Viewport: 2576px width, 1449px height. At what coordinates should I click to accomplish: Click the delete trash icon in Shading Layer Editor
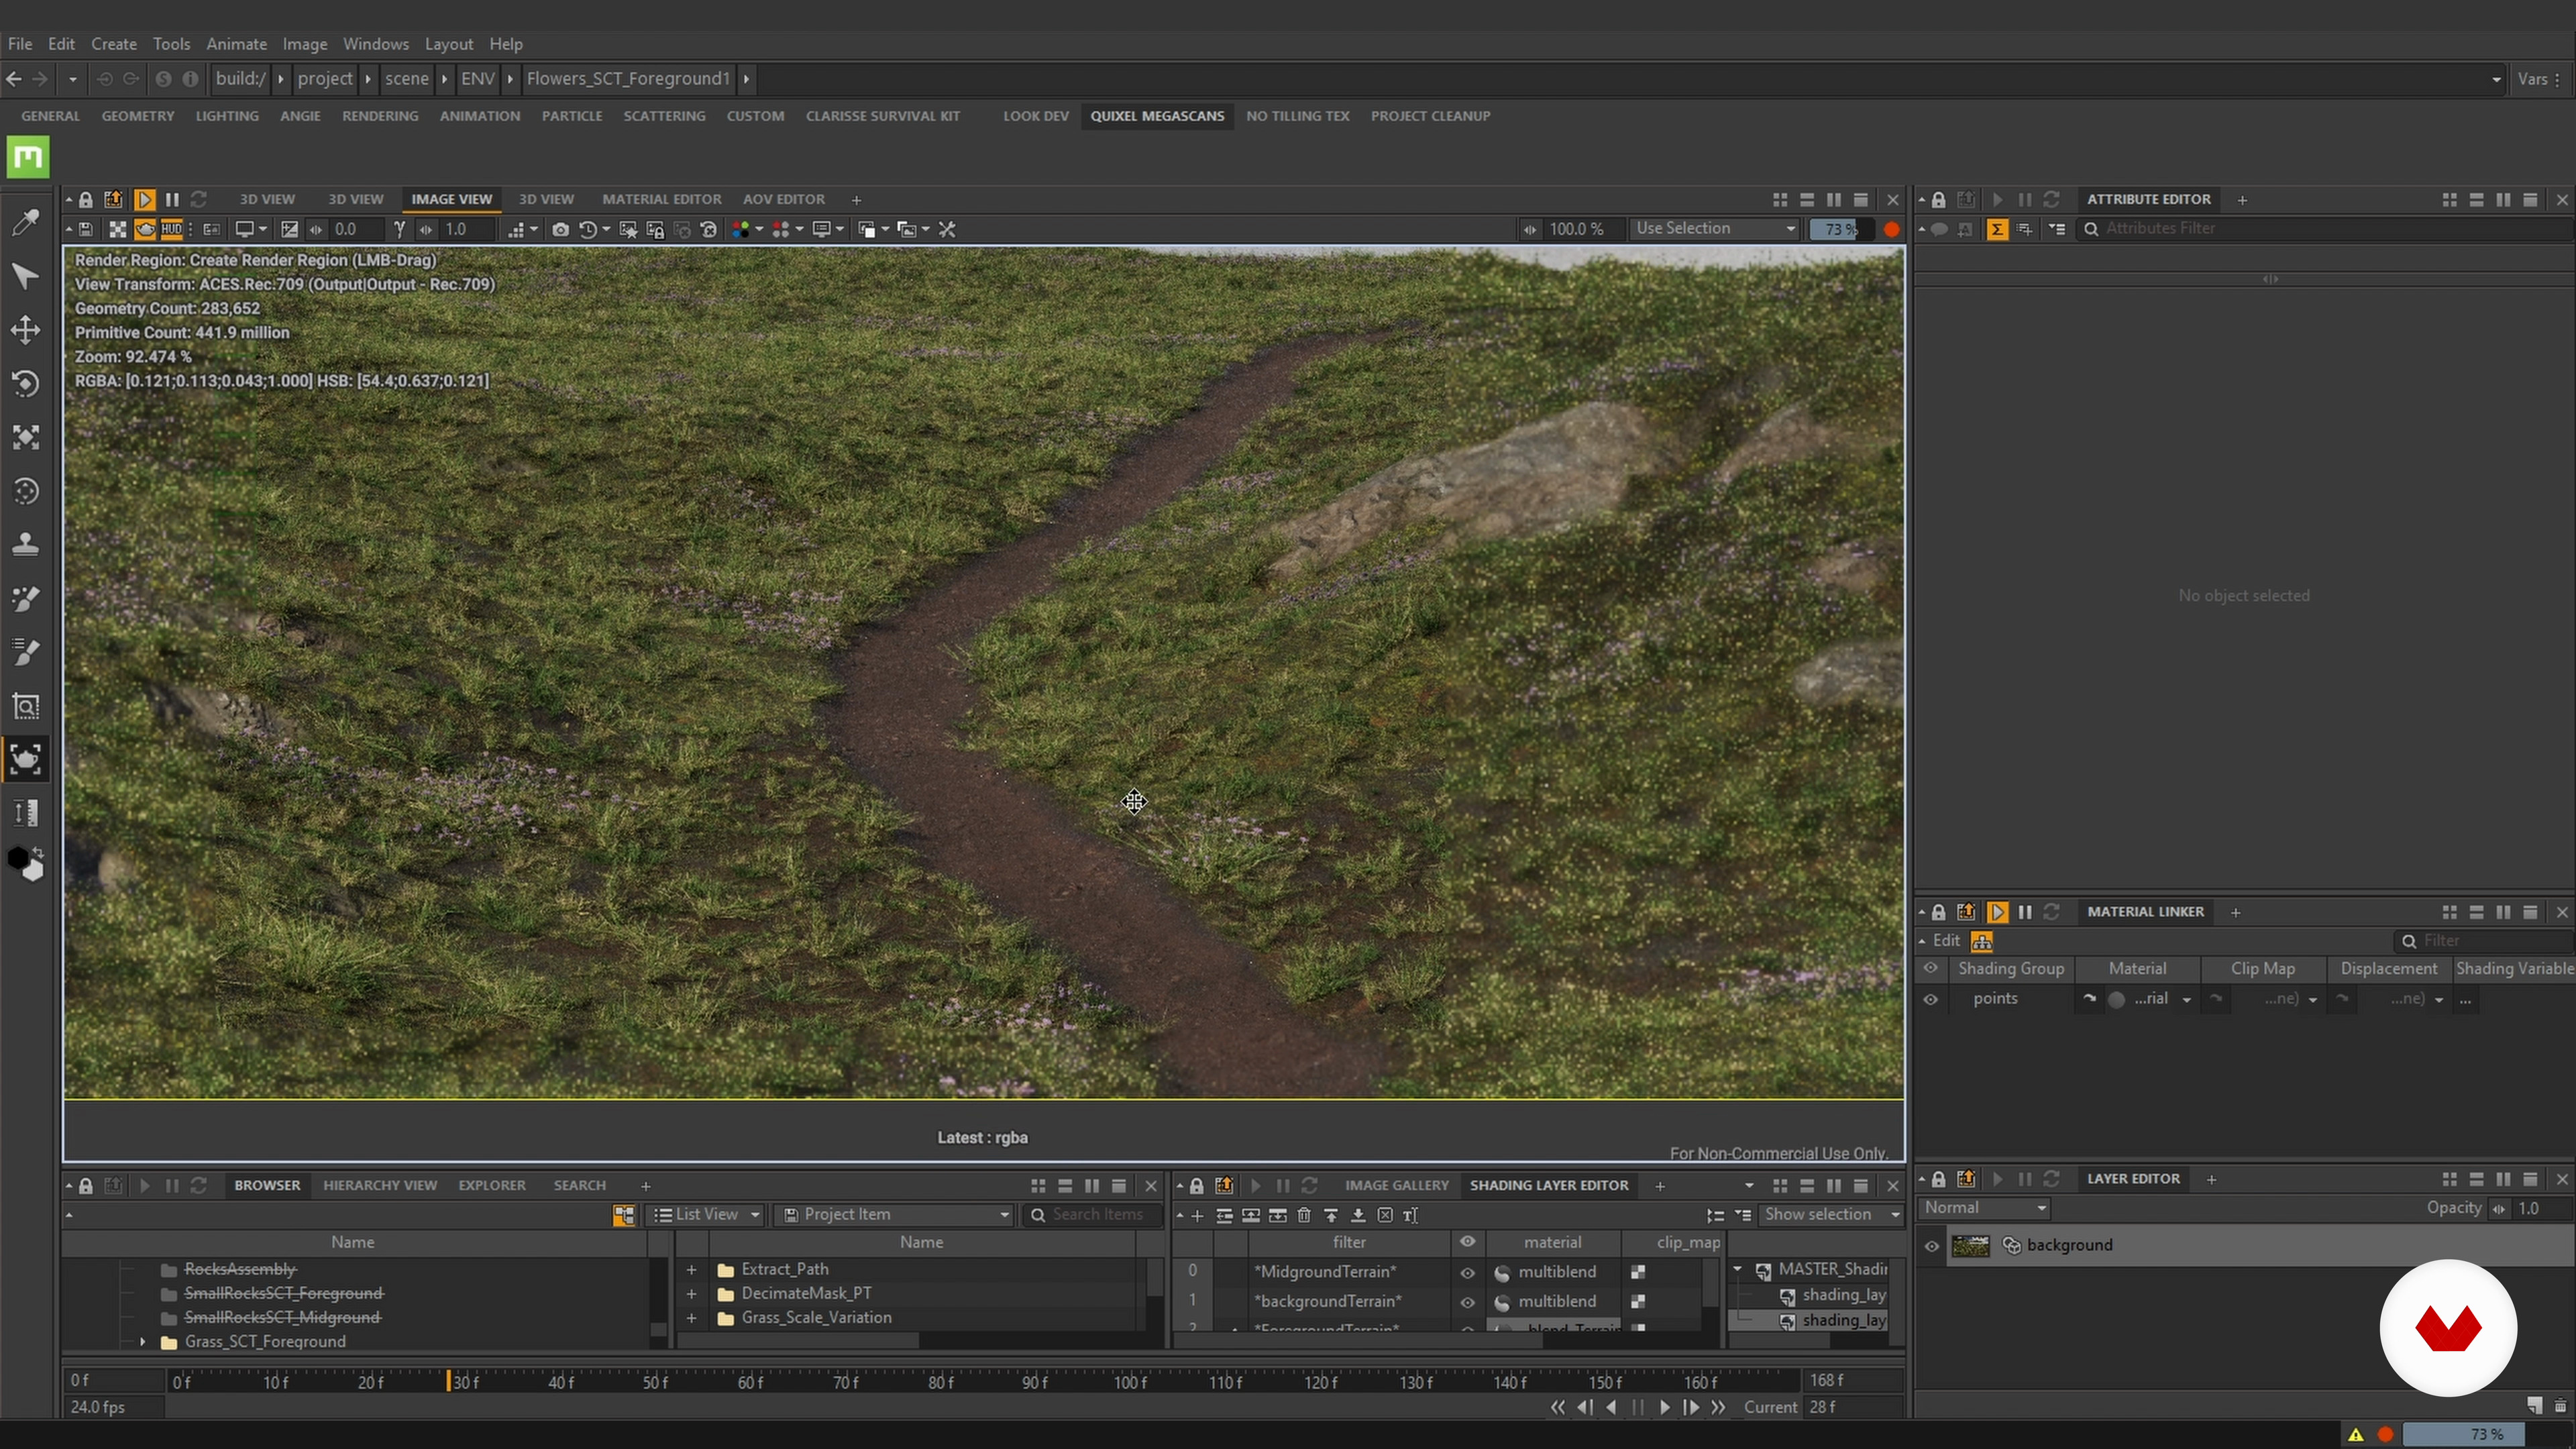[1304, 1215]
